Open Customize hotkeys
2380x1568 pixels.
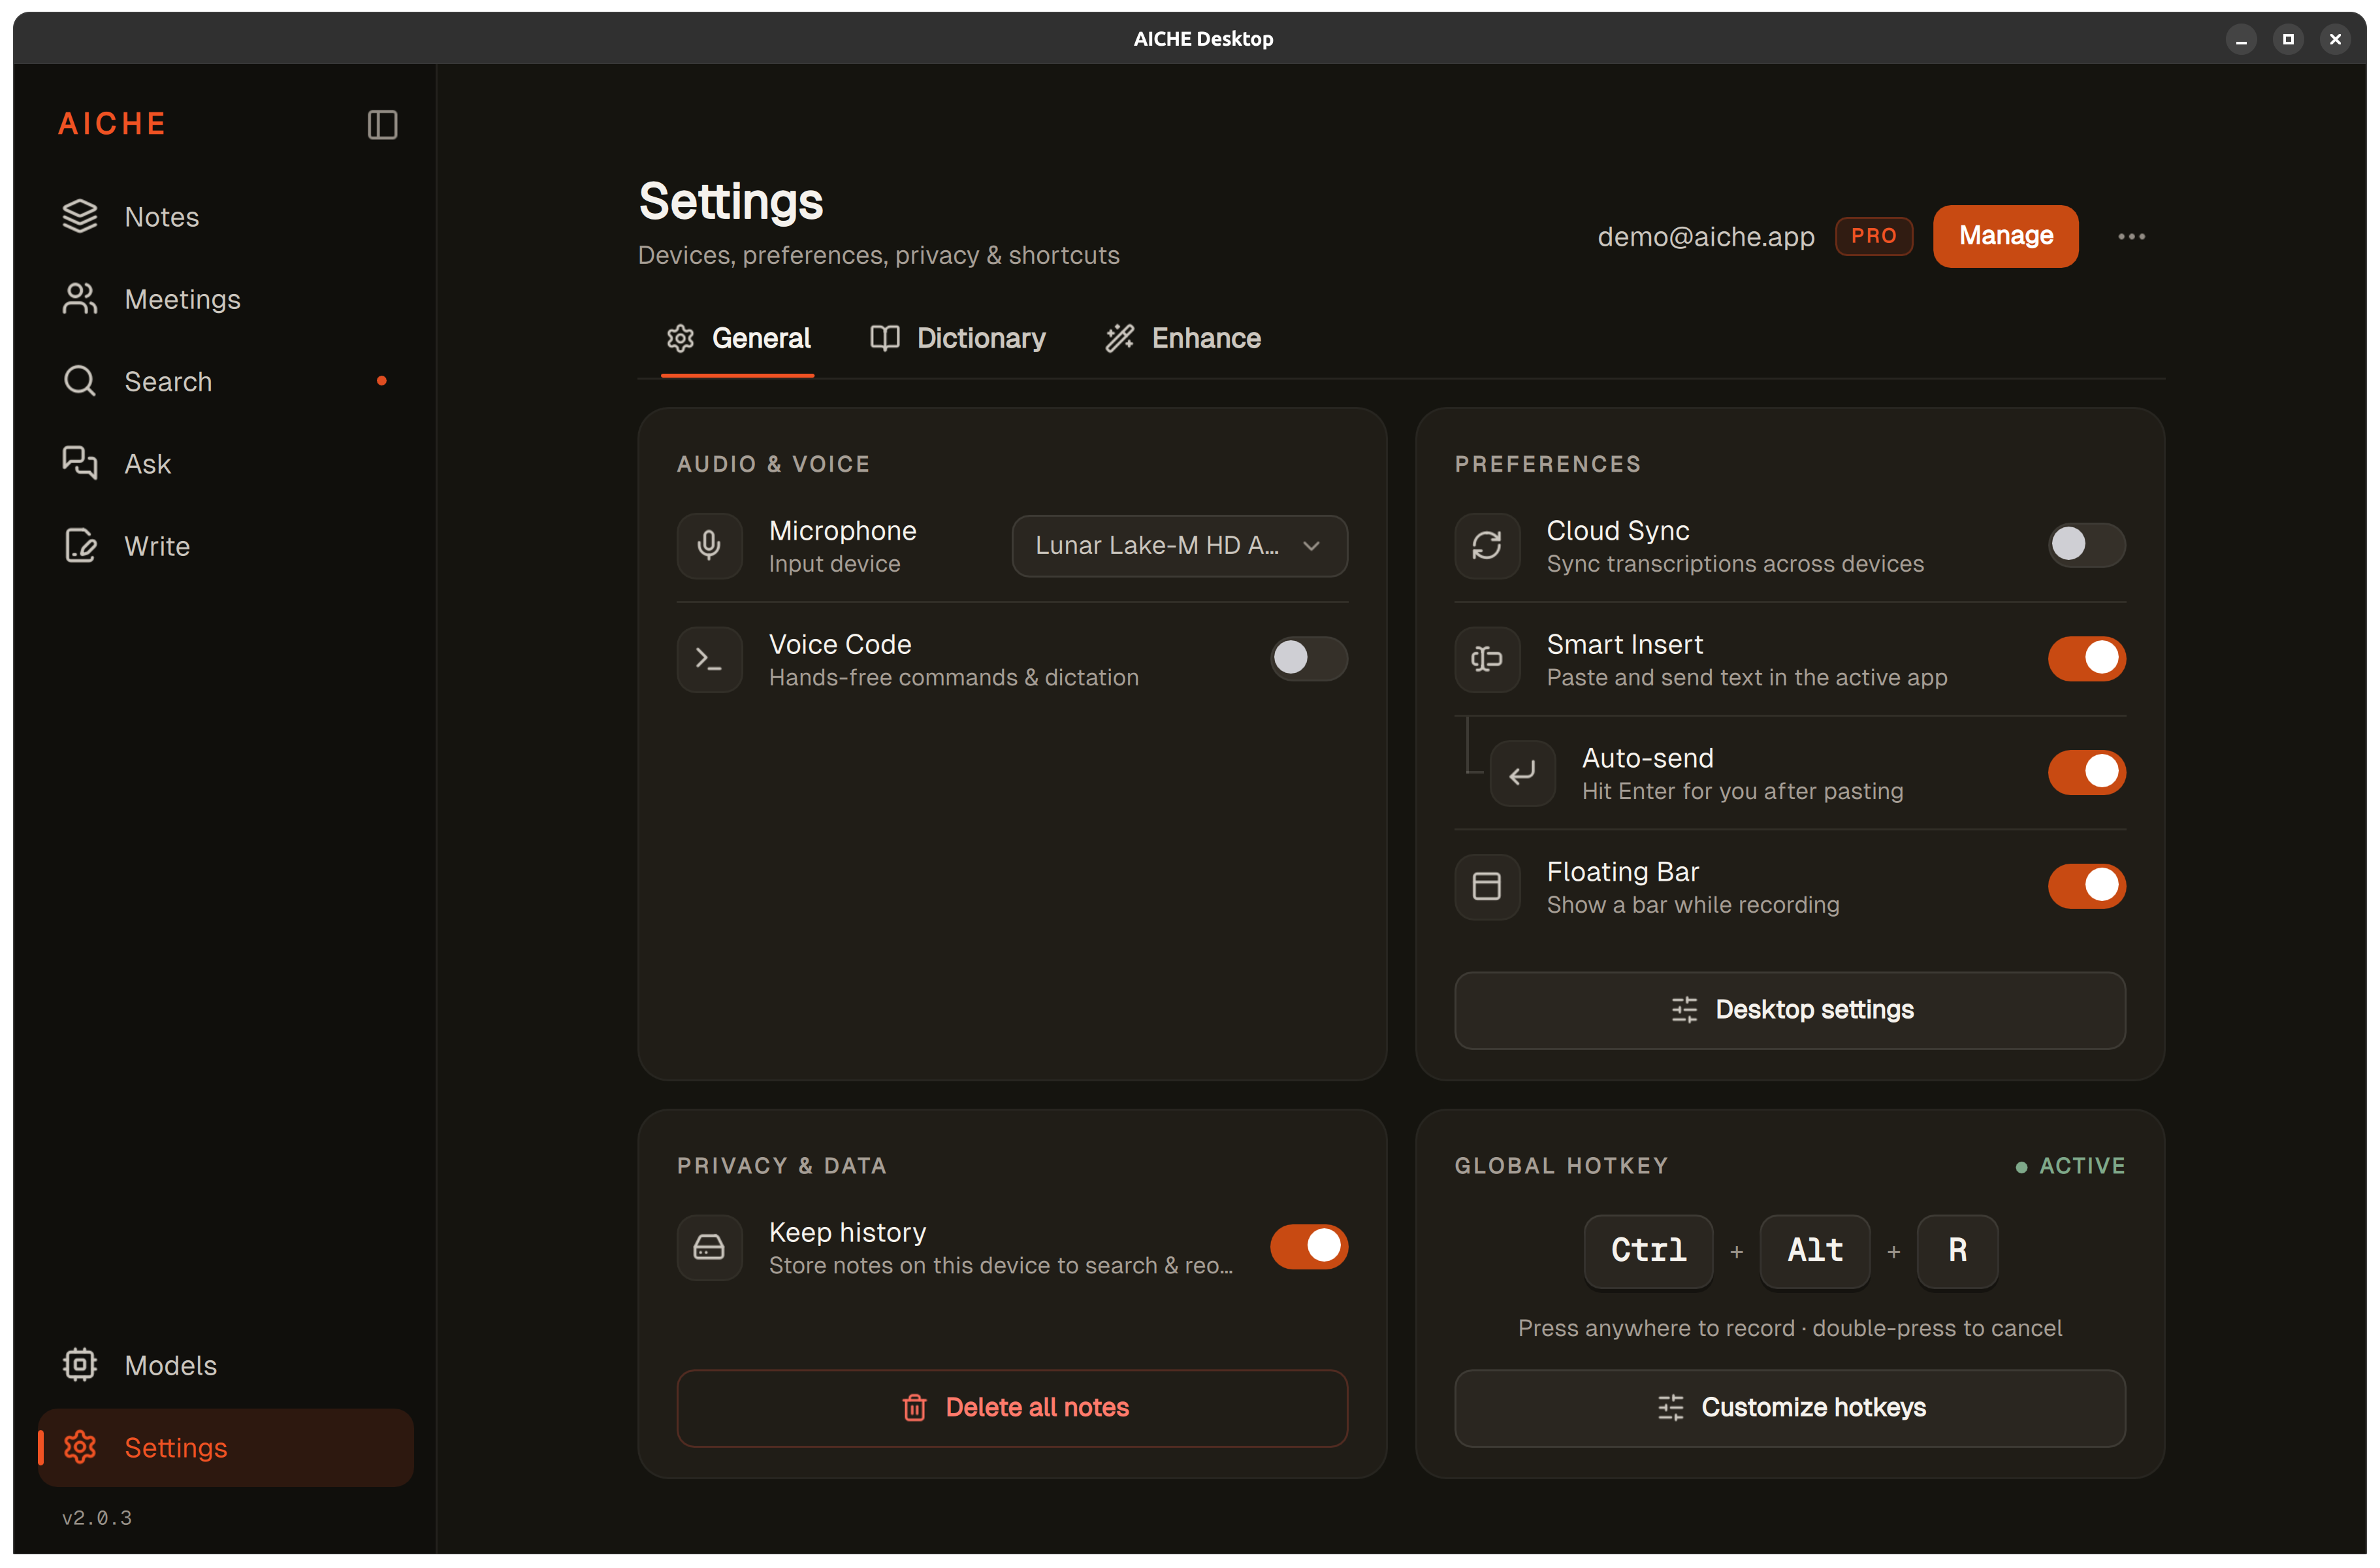1789,1408
